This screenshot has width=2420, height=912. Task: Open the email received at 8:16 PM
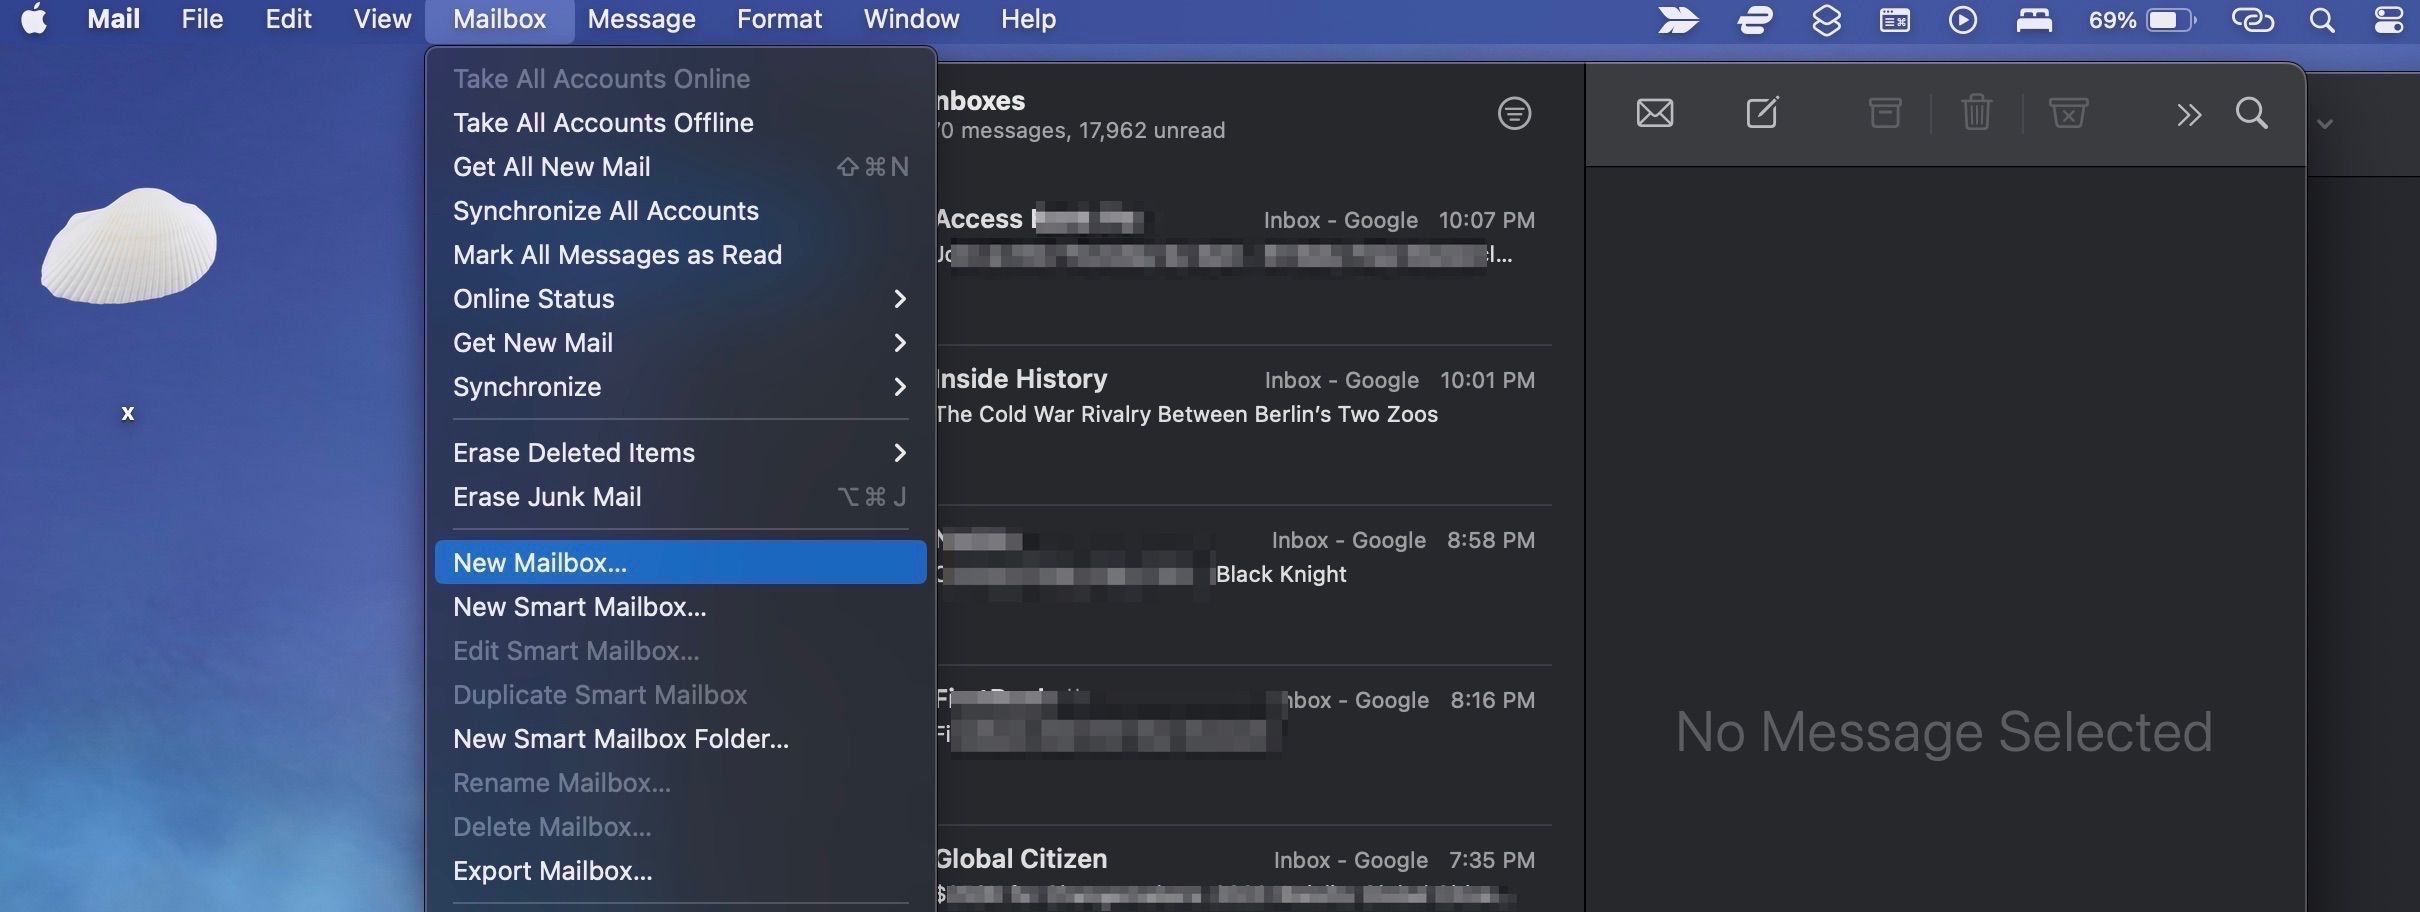tap(1243, 745)
